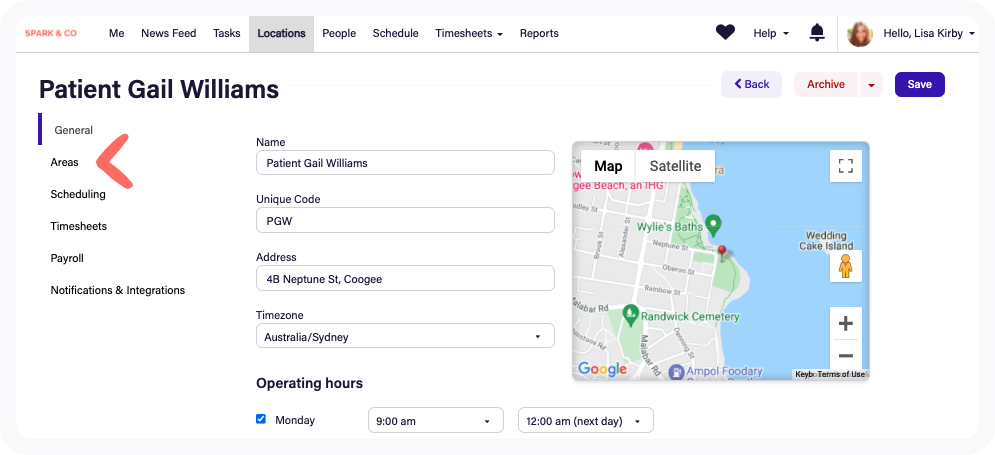Expand the Archive dropdown arrow

click(871, 85)
